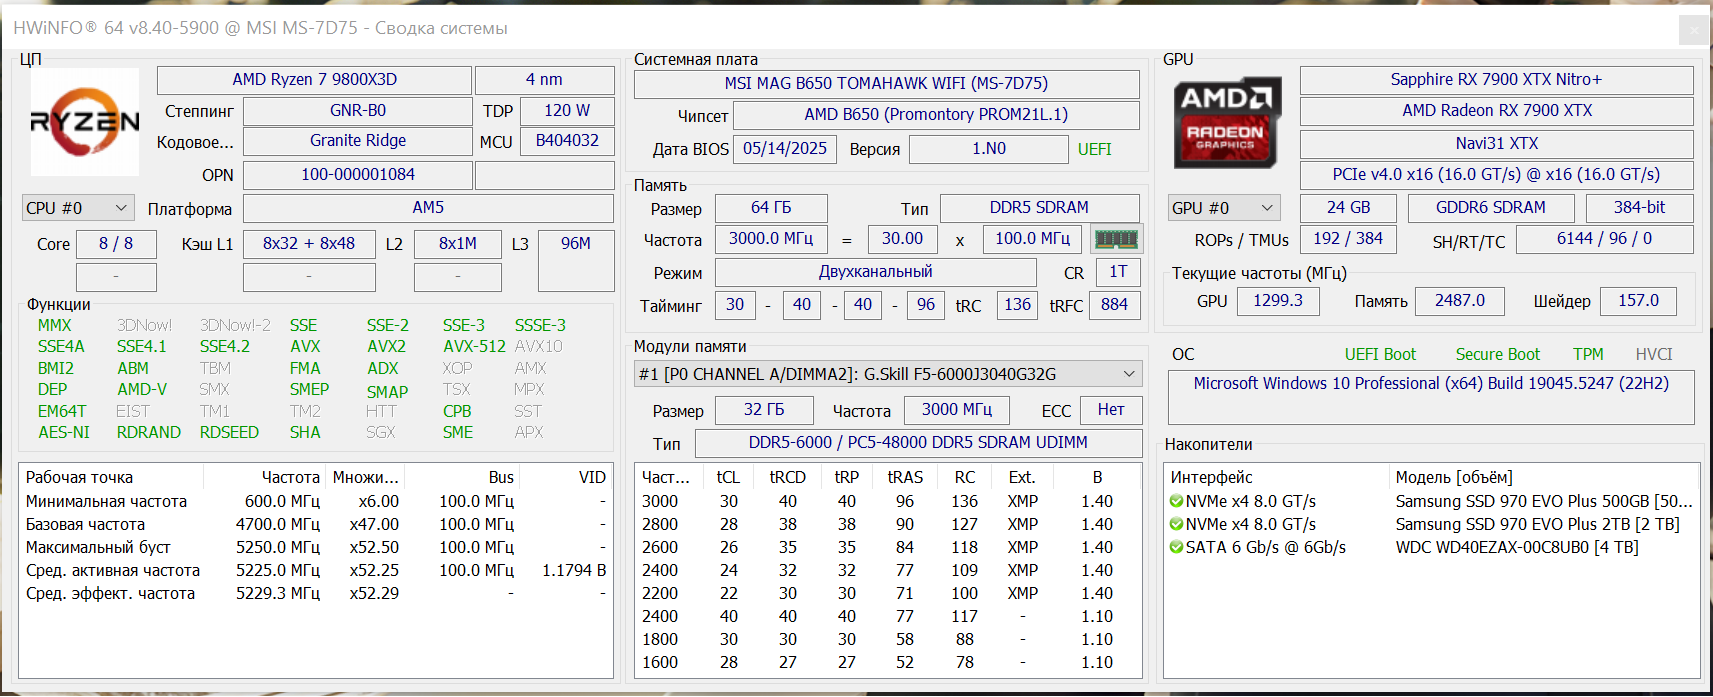The height and width of the screenshot is (697, 1713).
Task: Click the green status icon for Samsung 500GB drive
Action: tap(1176, 501)
